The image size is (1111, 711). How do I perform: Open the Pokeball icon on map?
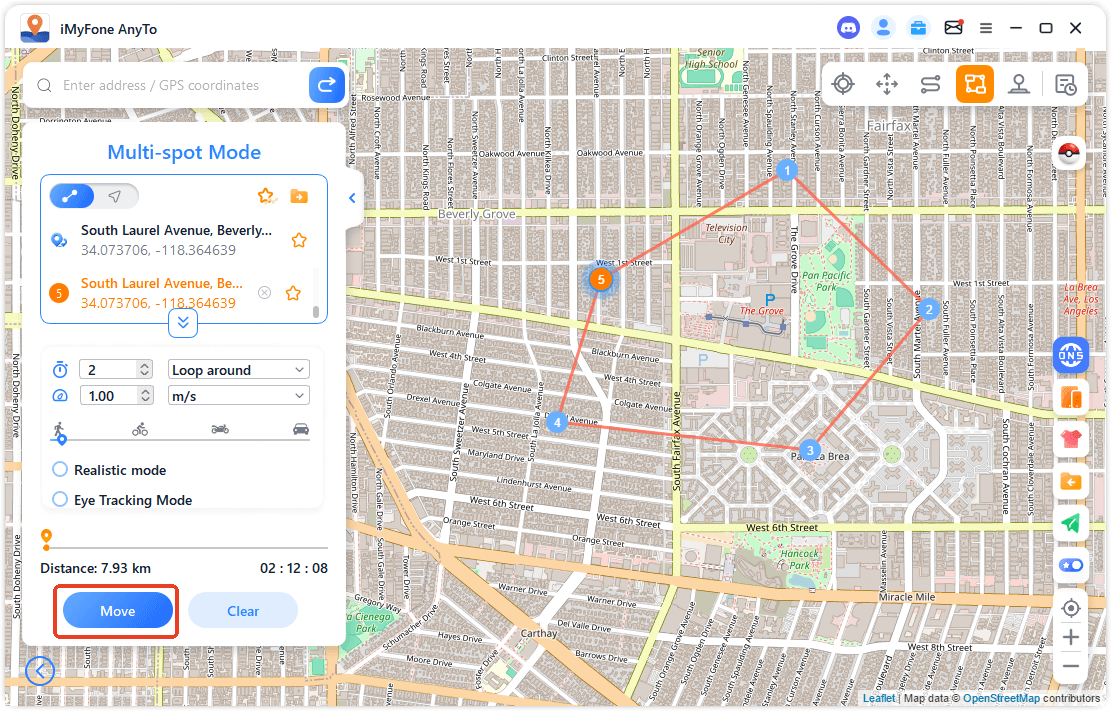[1070, 154]
